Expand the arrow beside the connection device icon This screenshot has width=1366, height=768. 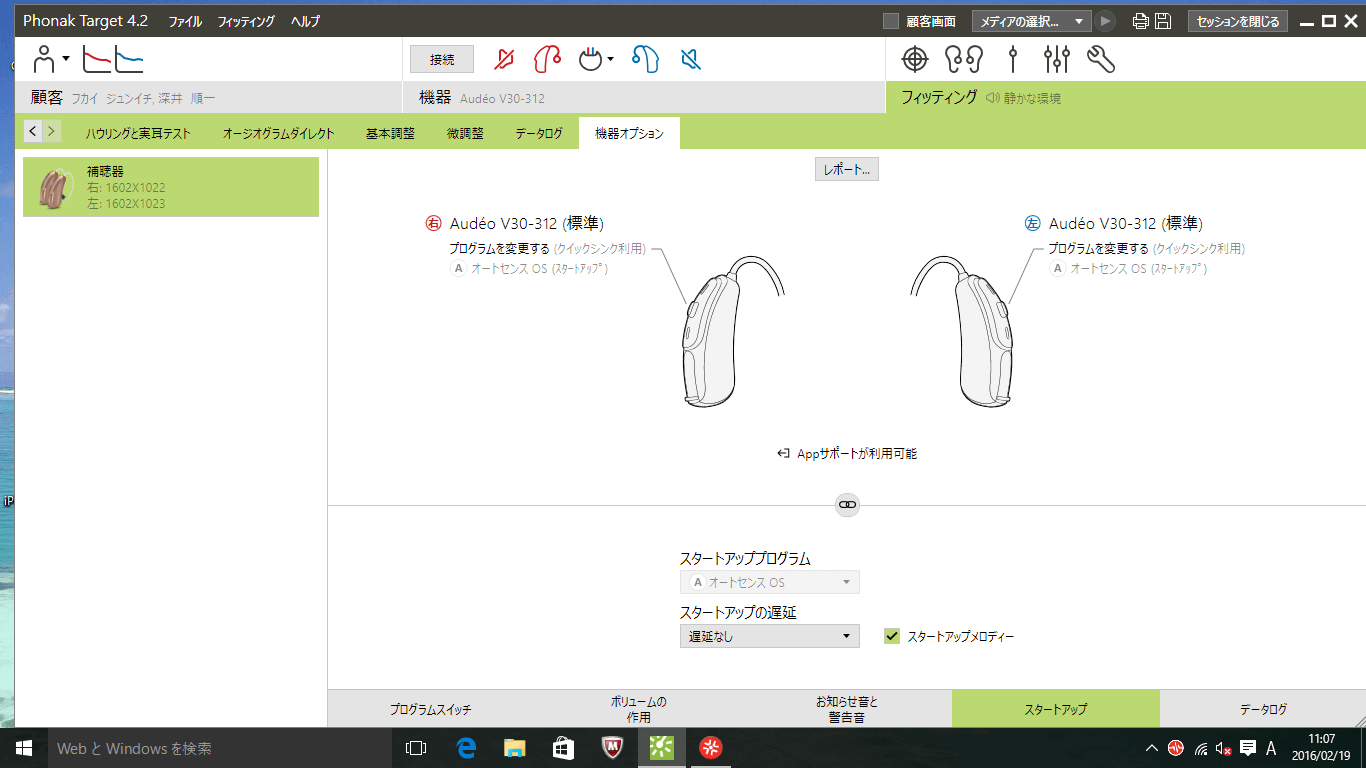click(610, 60)
